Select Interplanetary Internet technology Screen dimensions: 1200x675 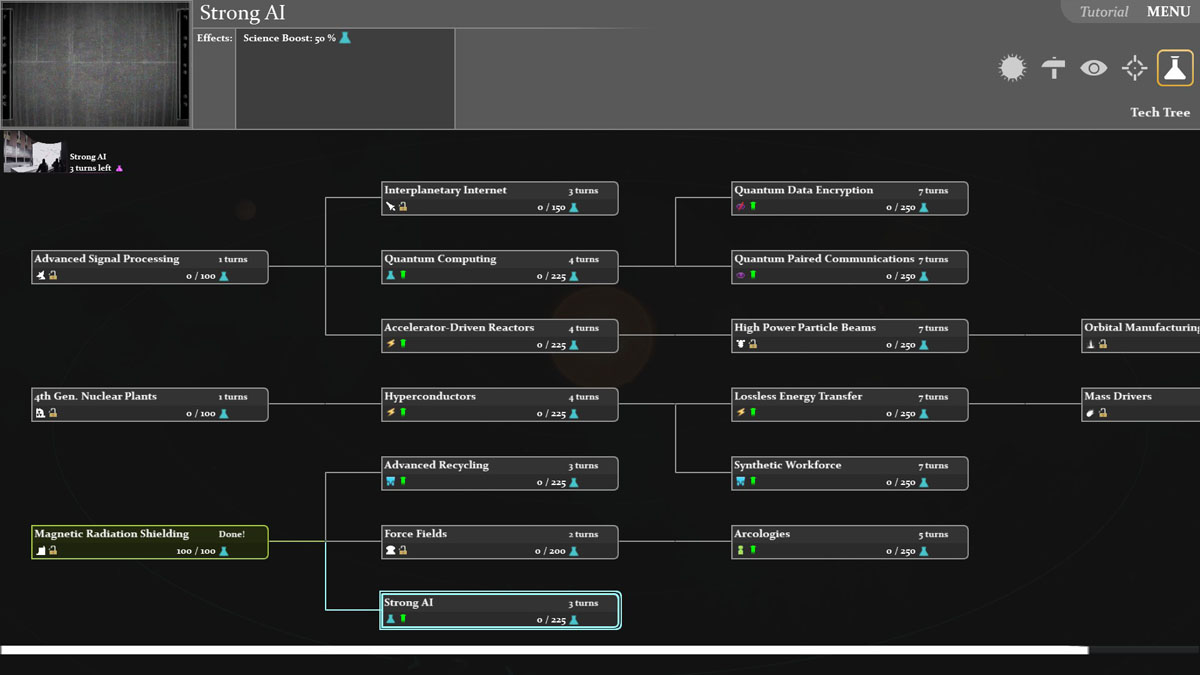[500, 198]
